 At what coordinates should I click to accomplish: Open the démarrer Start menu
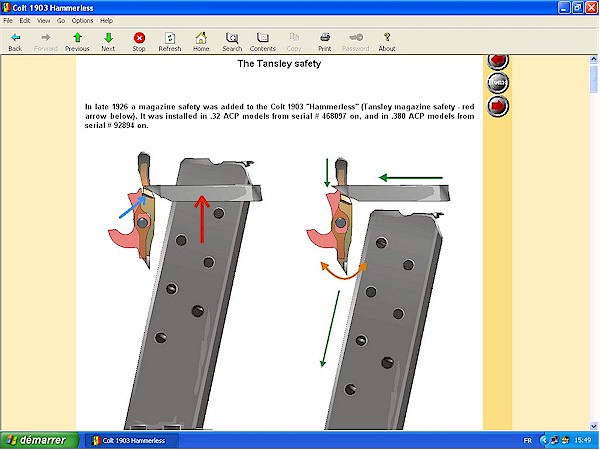39,440
